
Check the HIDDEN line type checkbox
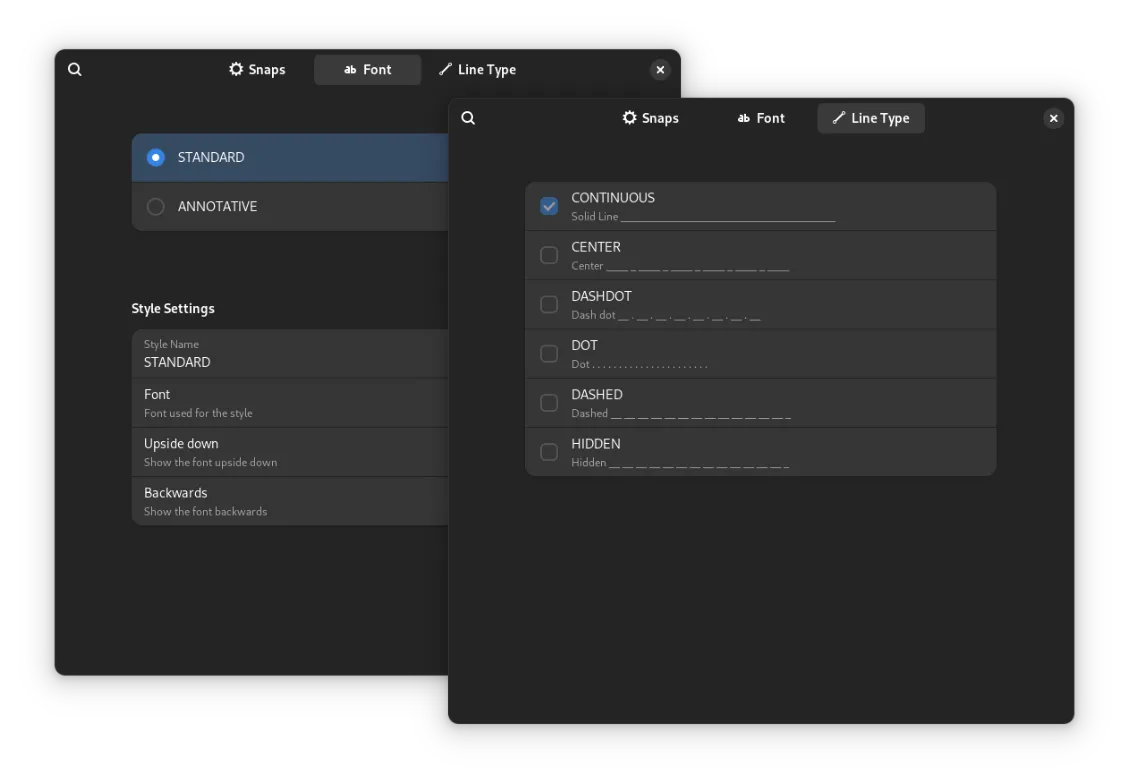549,451
